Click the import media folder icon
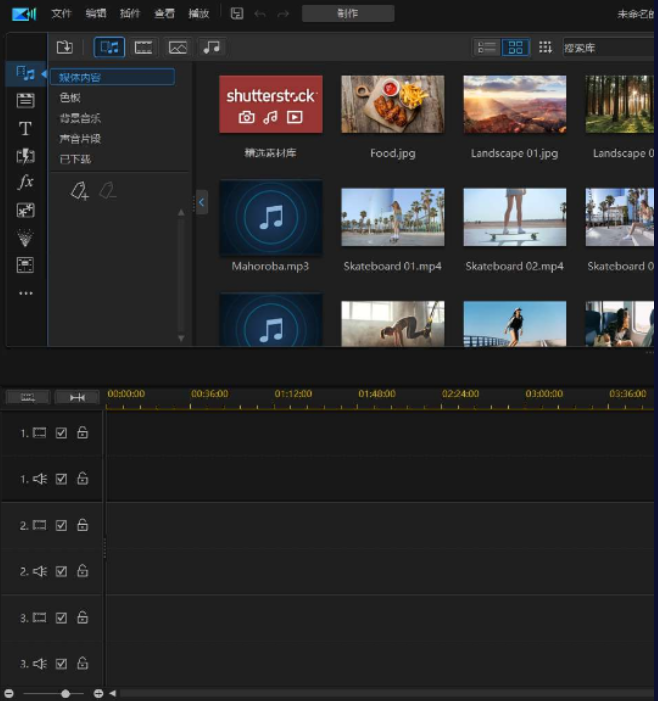The width and height of the screenshot is (658, 701). 65,47
